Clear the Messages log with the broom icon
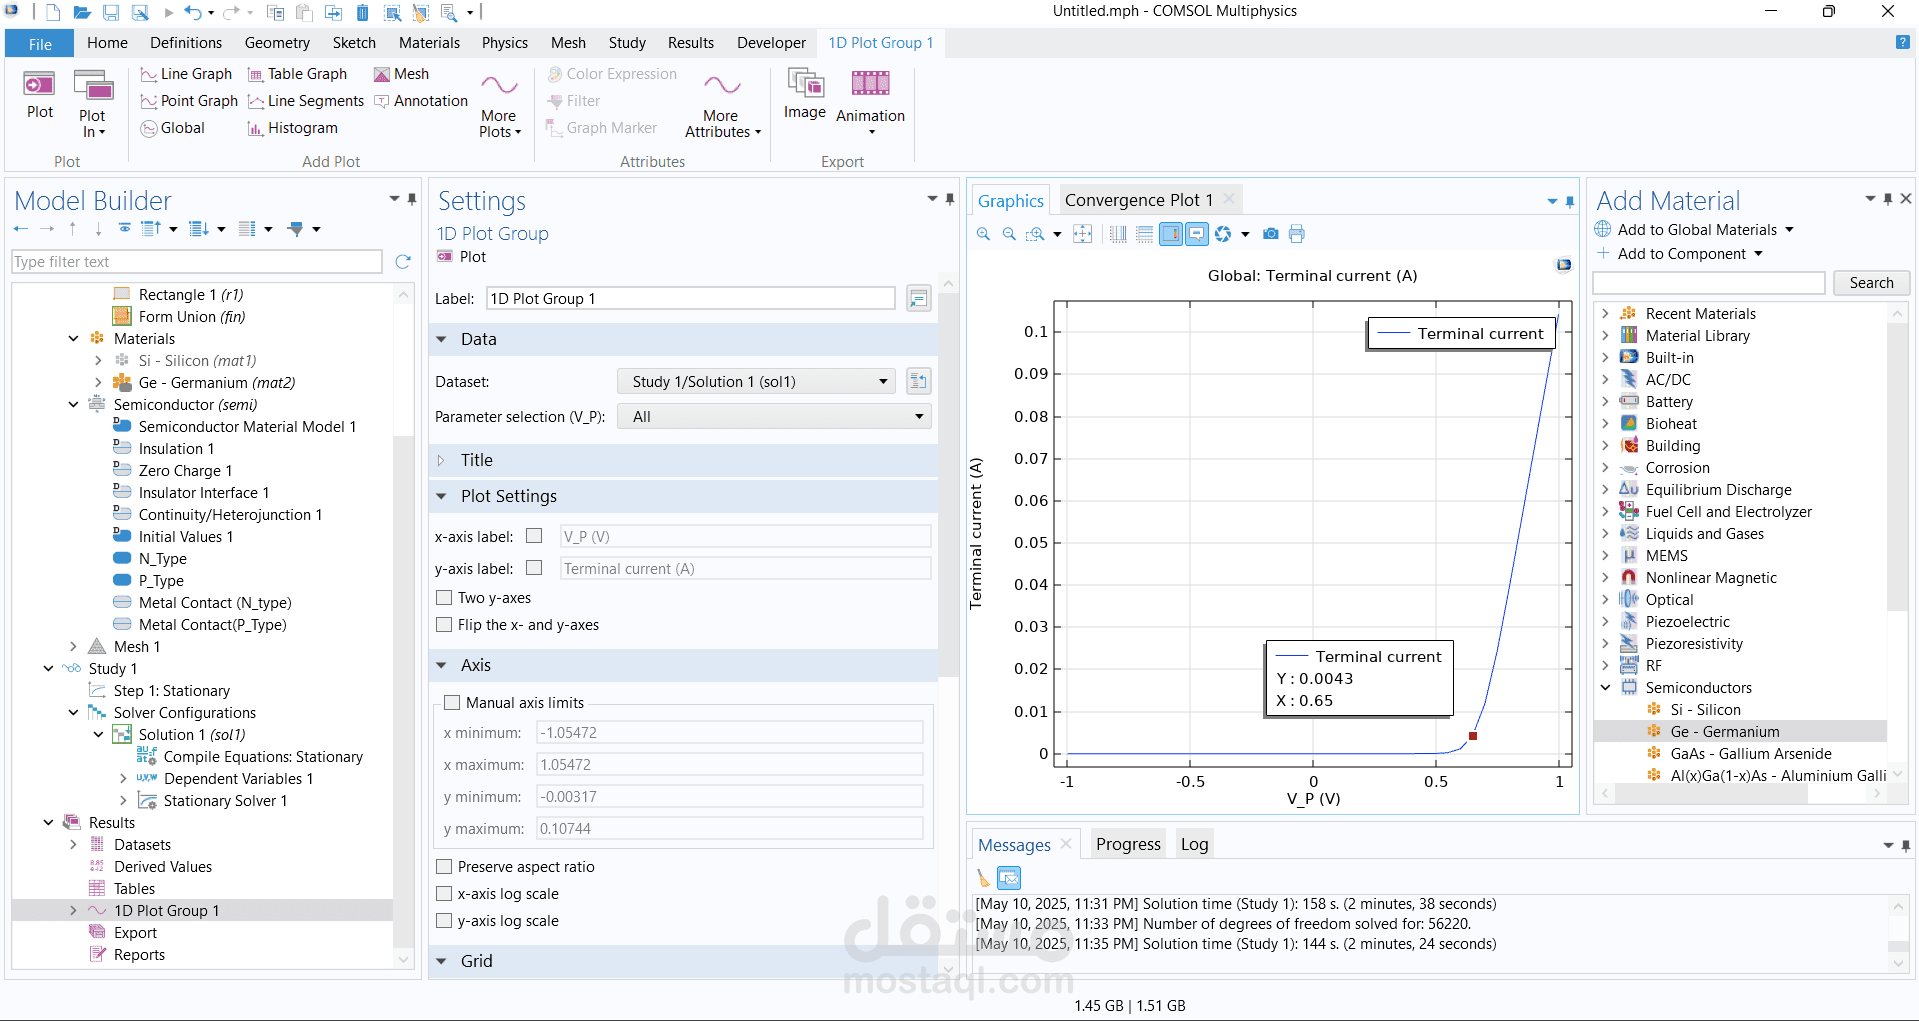Viewport: 1919px width, 1021px height. click(984, 878)
